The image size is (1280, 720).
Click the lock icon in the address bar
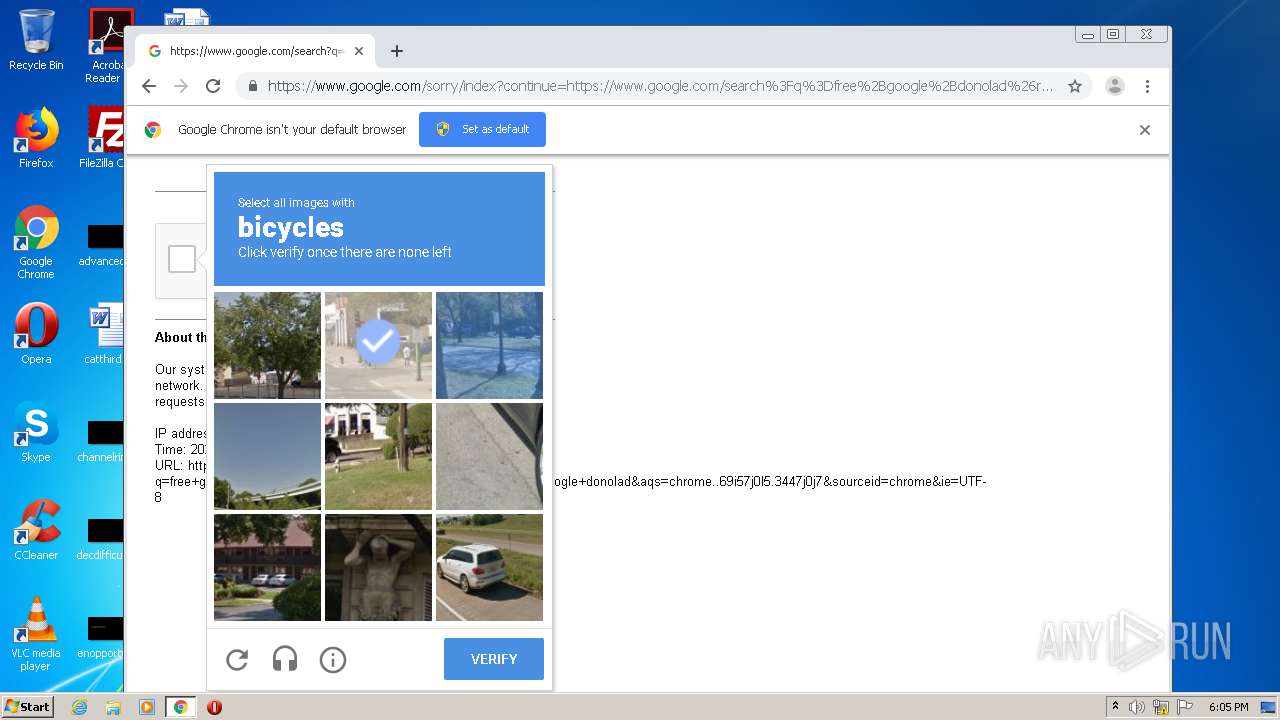pos(254,86)
